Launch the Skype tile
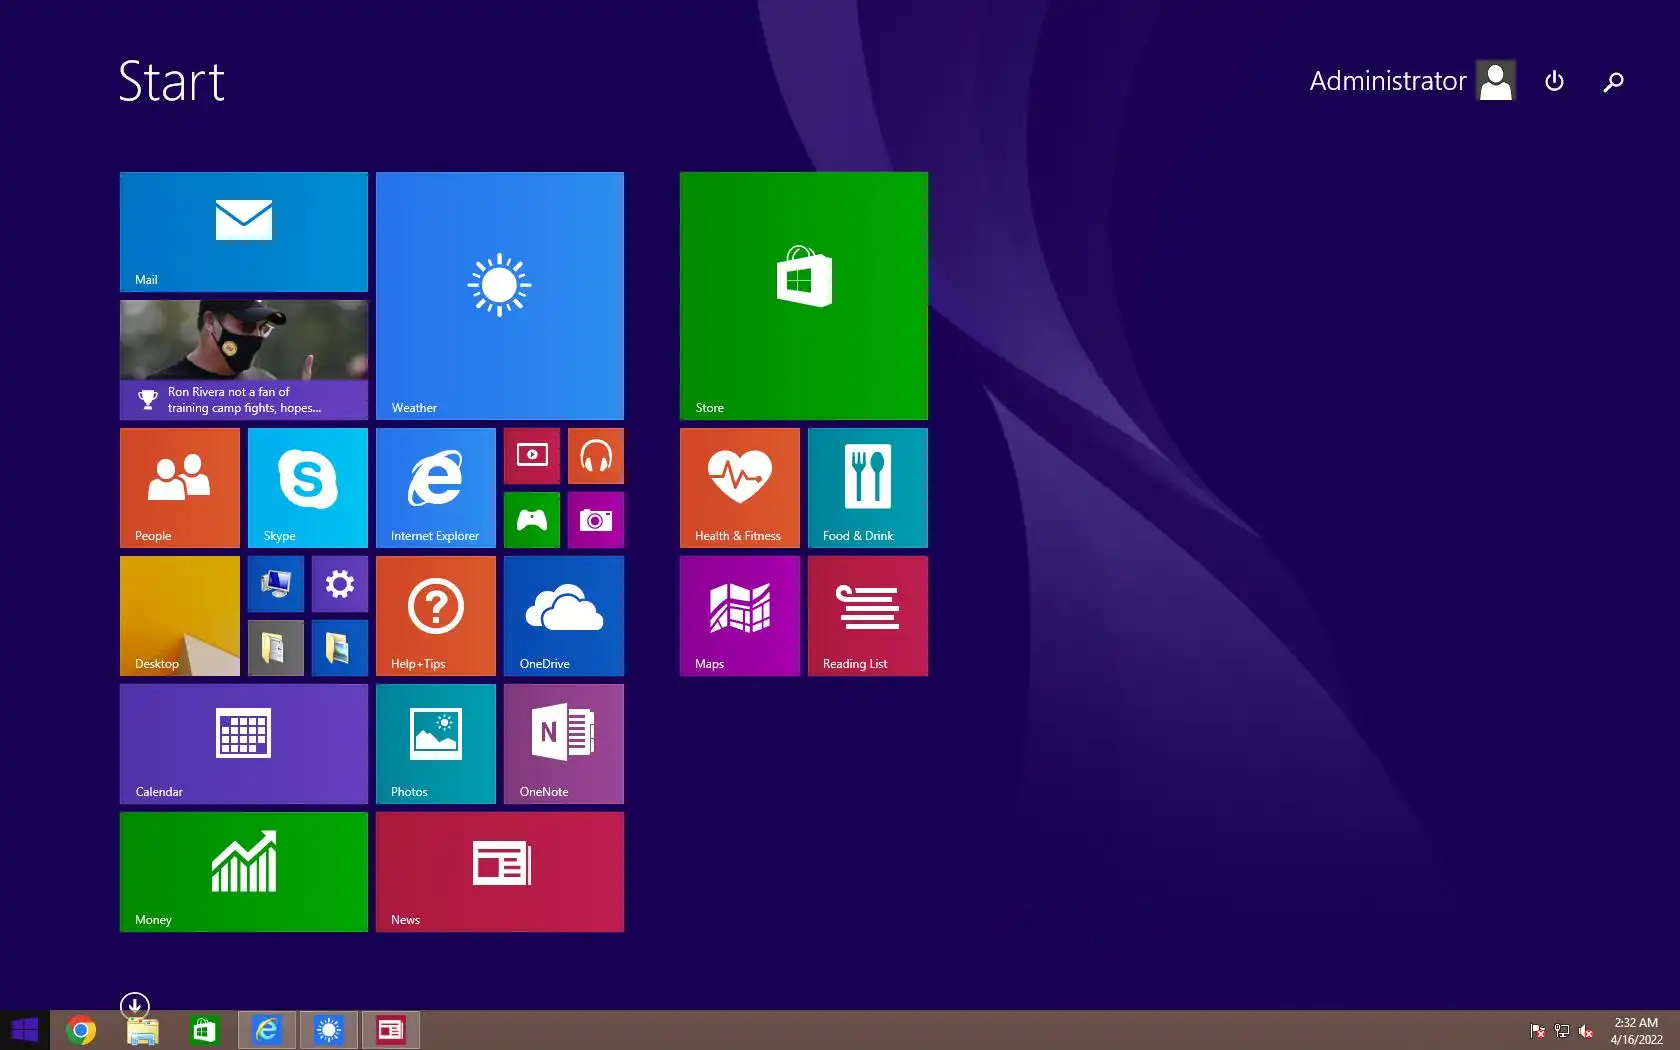The image size is (1680, 1050). tap(308, 488)
